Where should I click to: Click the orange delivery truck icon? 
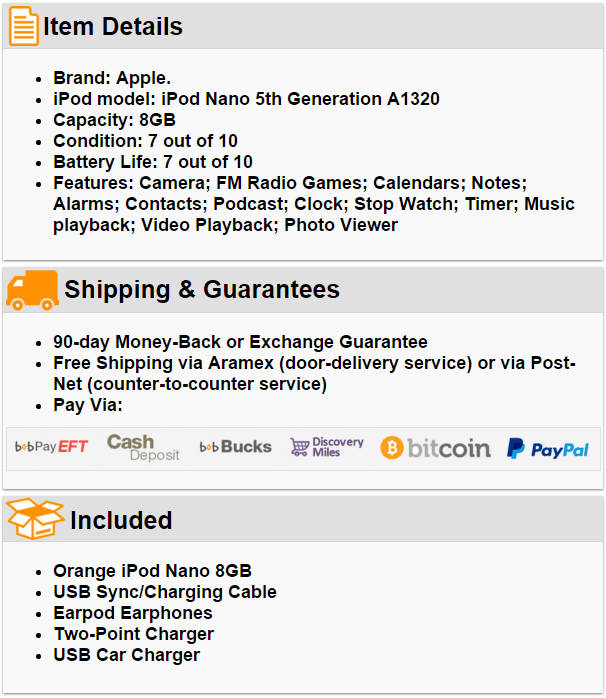point(32,290)
